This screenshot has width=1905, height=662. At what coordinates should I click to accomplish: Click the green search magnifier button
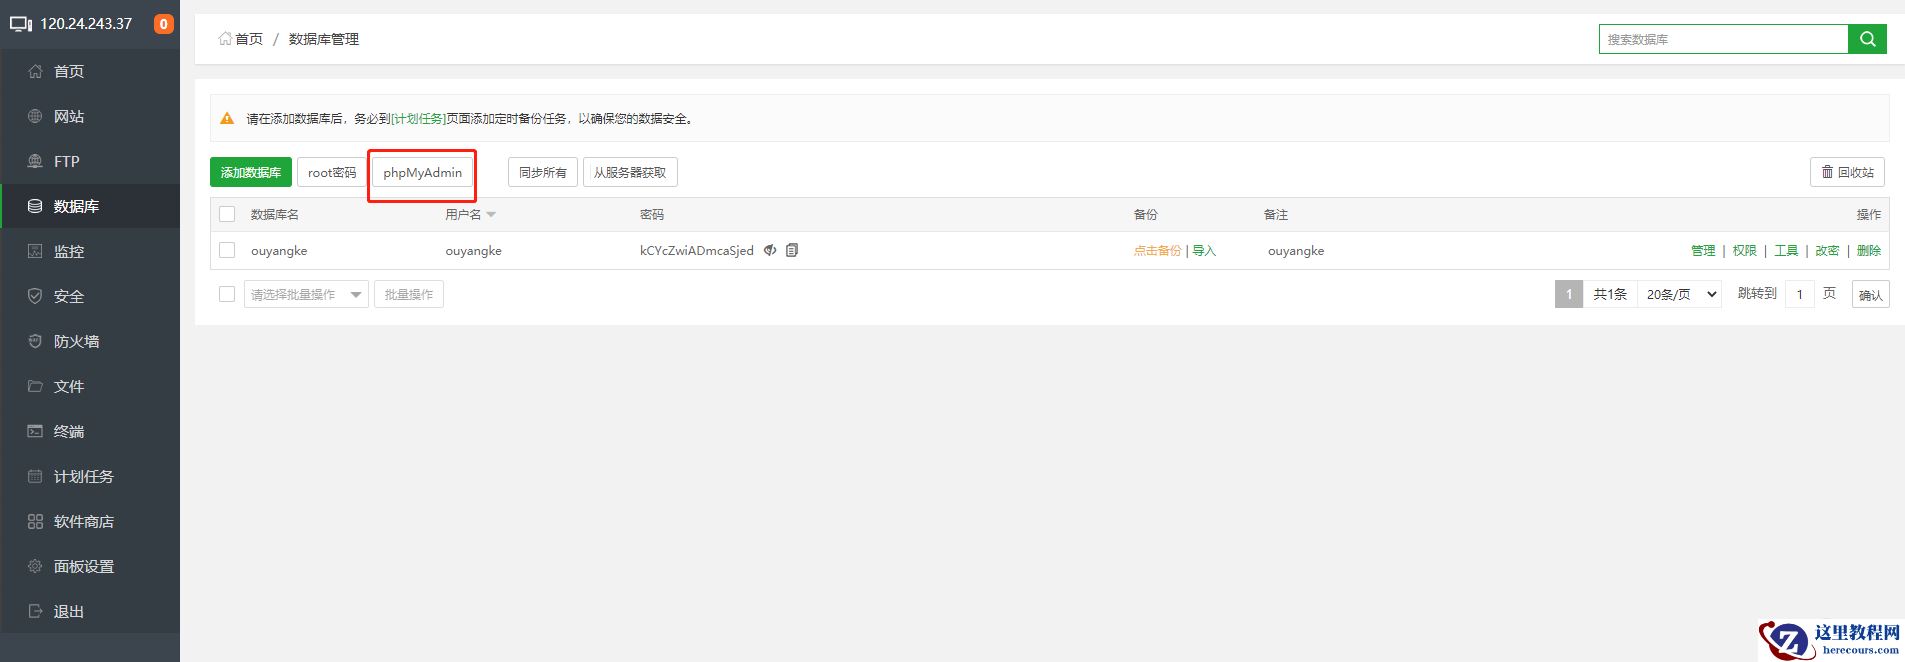coord(1867,39)
